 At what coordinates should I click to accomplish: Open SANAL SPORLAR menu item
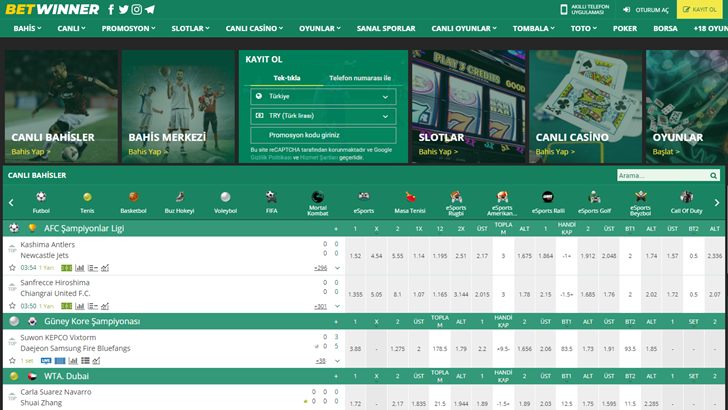pos(386,28)
